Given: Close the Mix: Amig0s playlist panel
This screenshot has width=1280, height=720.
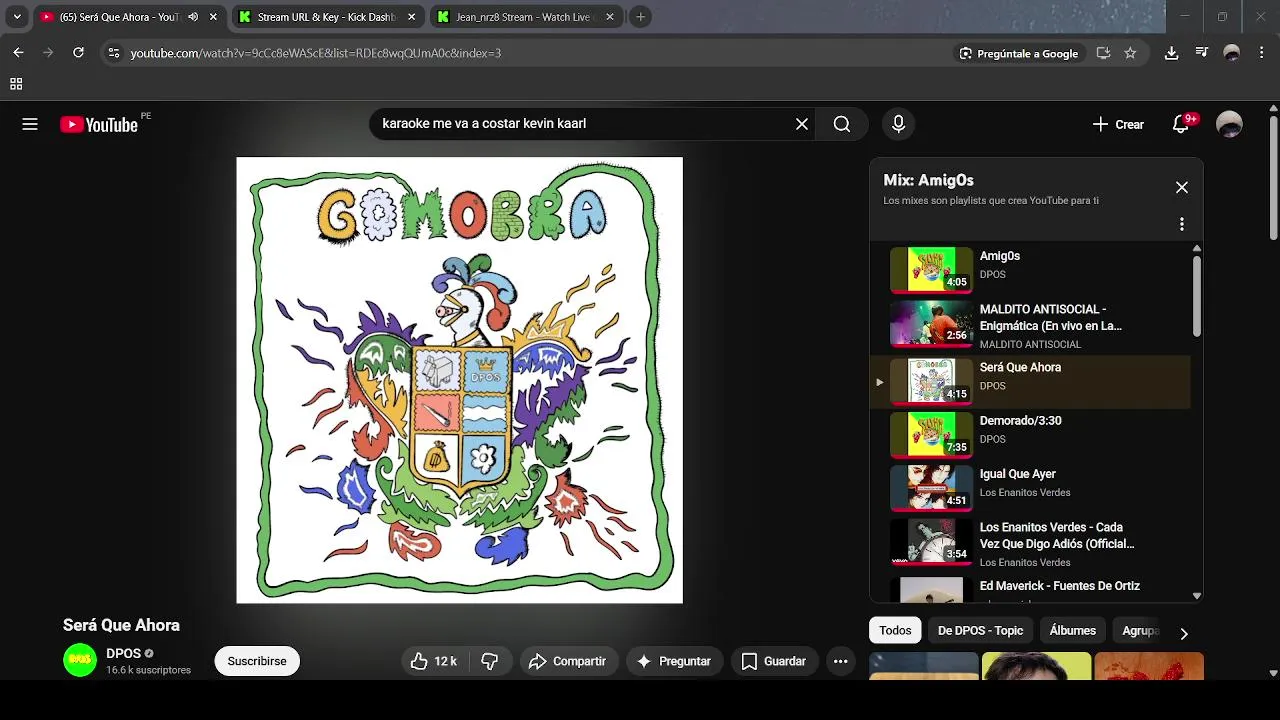Looking at the screenshot, I should point(1182,187).
